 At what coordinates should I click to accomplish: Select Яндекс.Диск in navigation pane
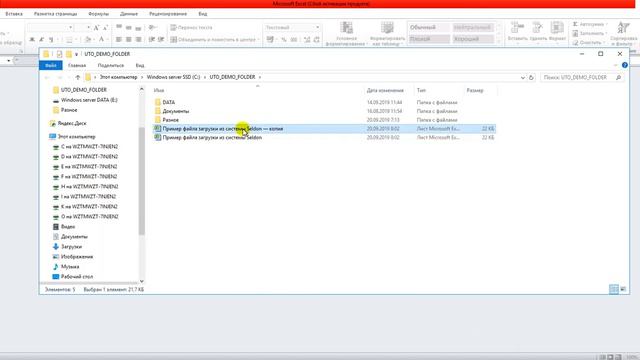coord(72,123)
